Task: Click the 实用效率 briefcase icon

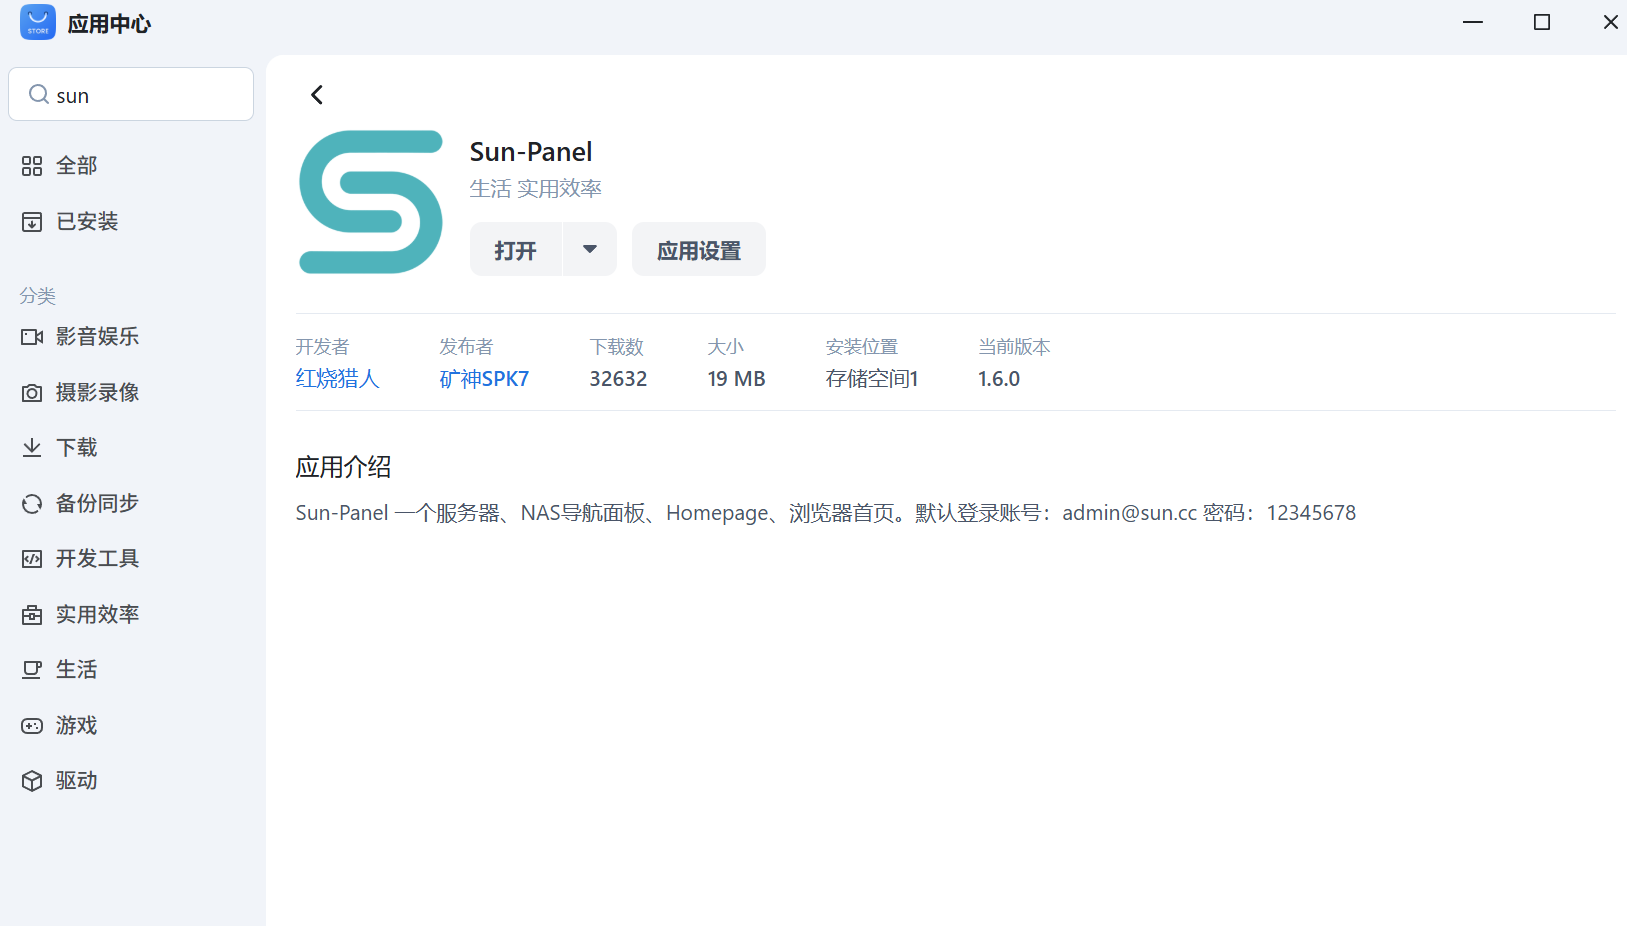Action: (32, 615)
